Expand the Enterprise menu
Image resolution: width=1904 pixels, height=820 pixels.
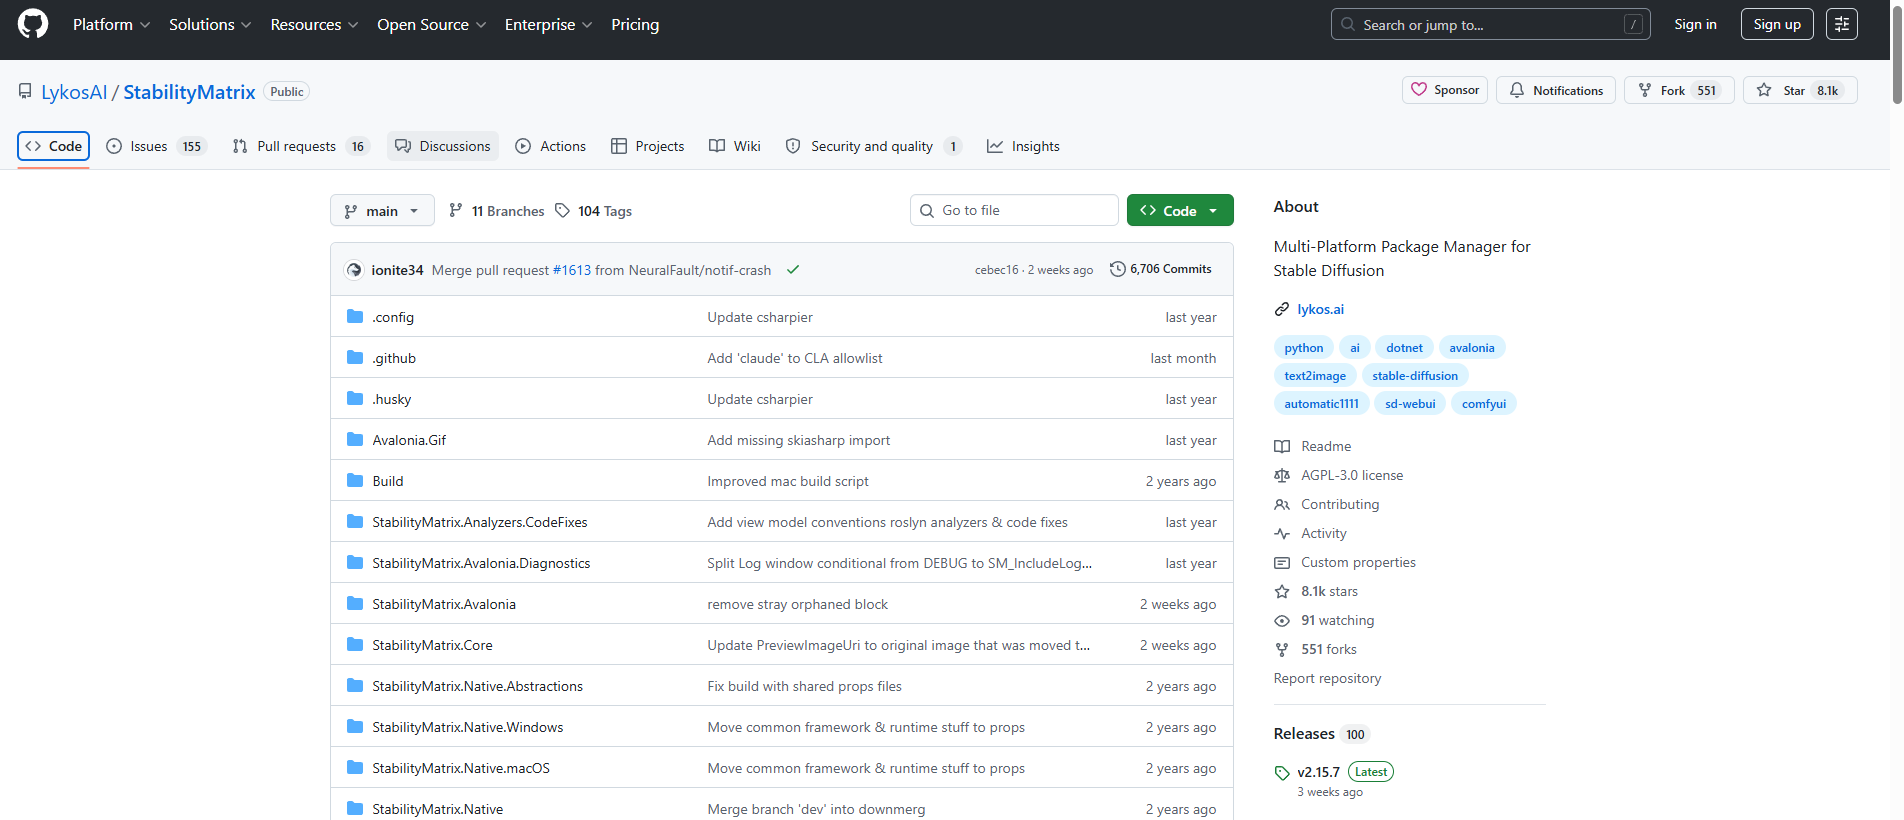coord(548,24)
